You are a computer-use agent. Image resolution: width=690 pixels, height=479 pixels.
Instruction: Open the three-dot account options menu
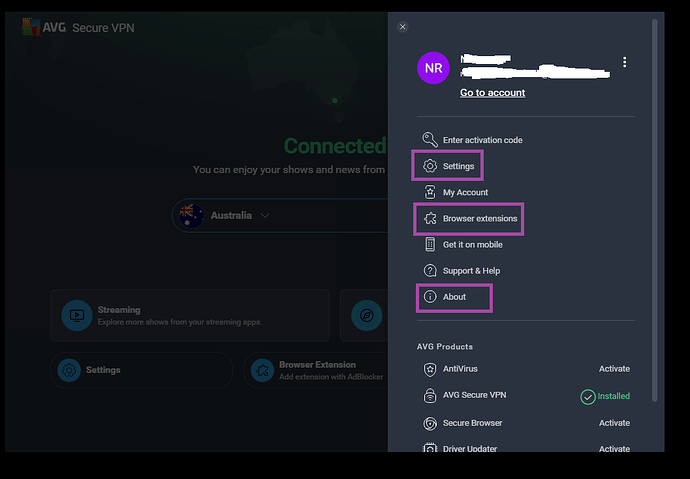625,63
